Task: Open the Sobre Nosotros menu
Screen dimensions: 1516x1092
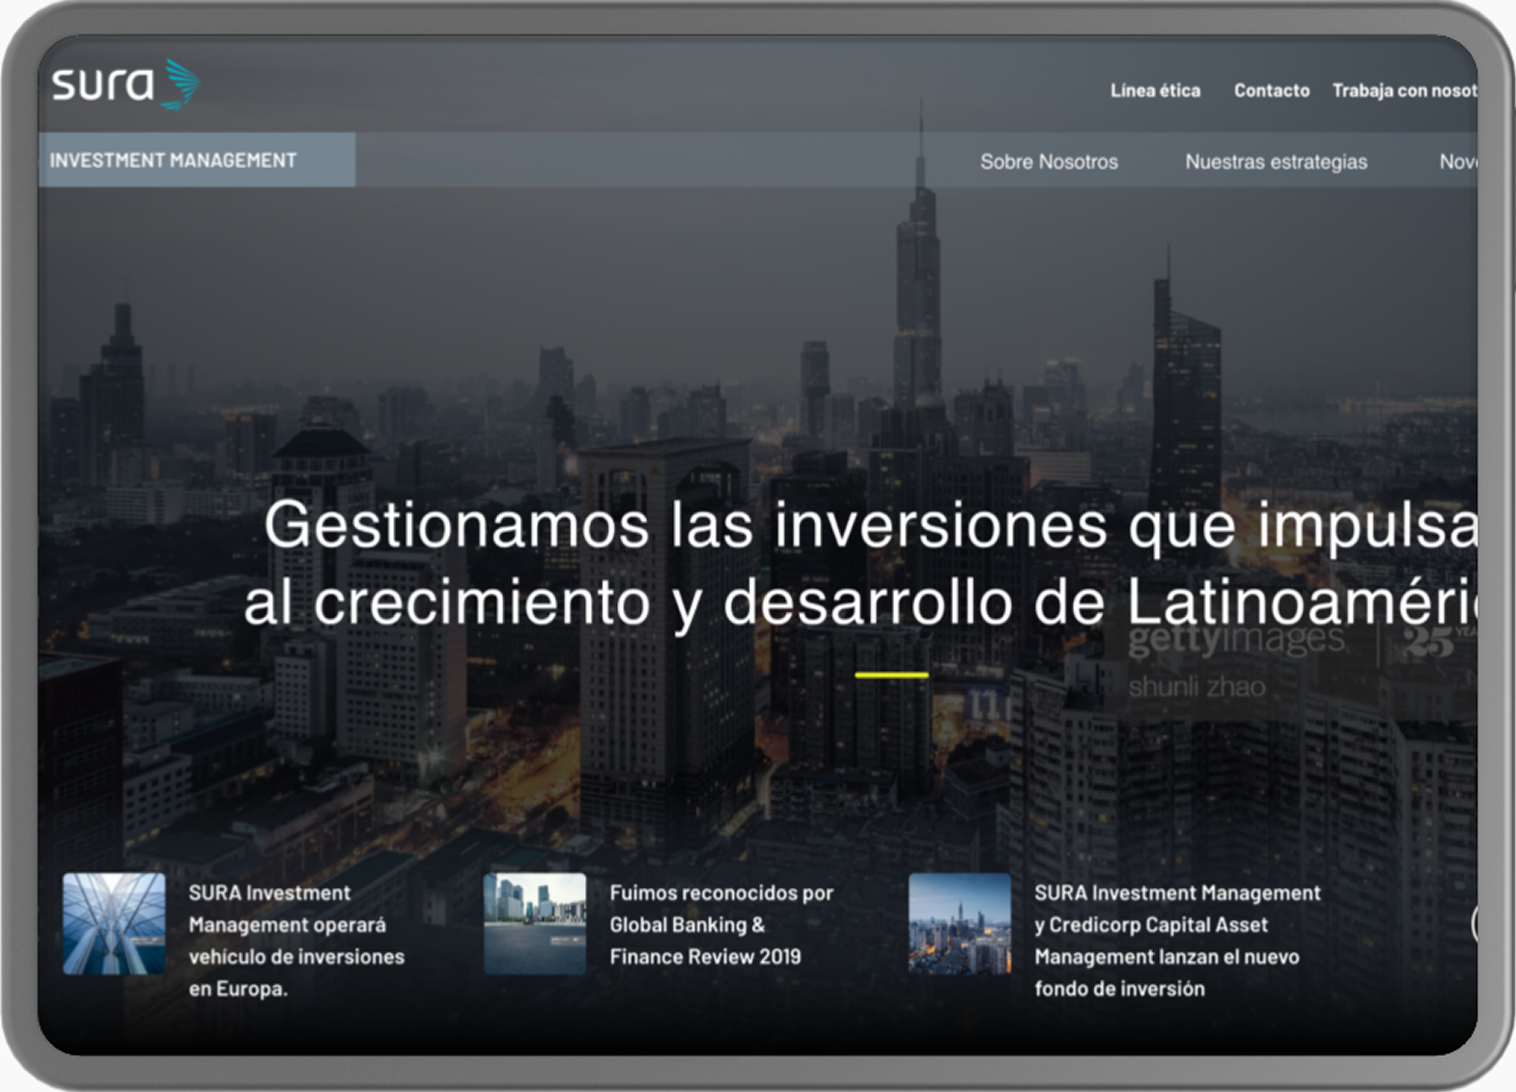Action: coord(1049,161)
